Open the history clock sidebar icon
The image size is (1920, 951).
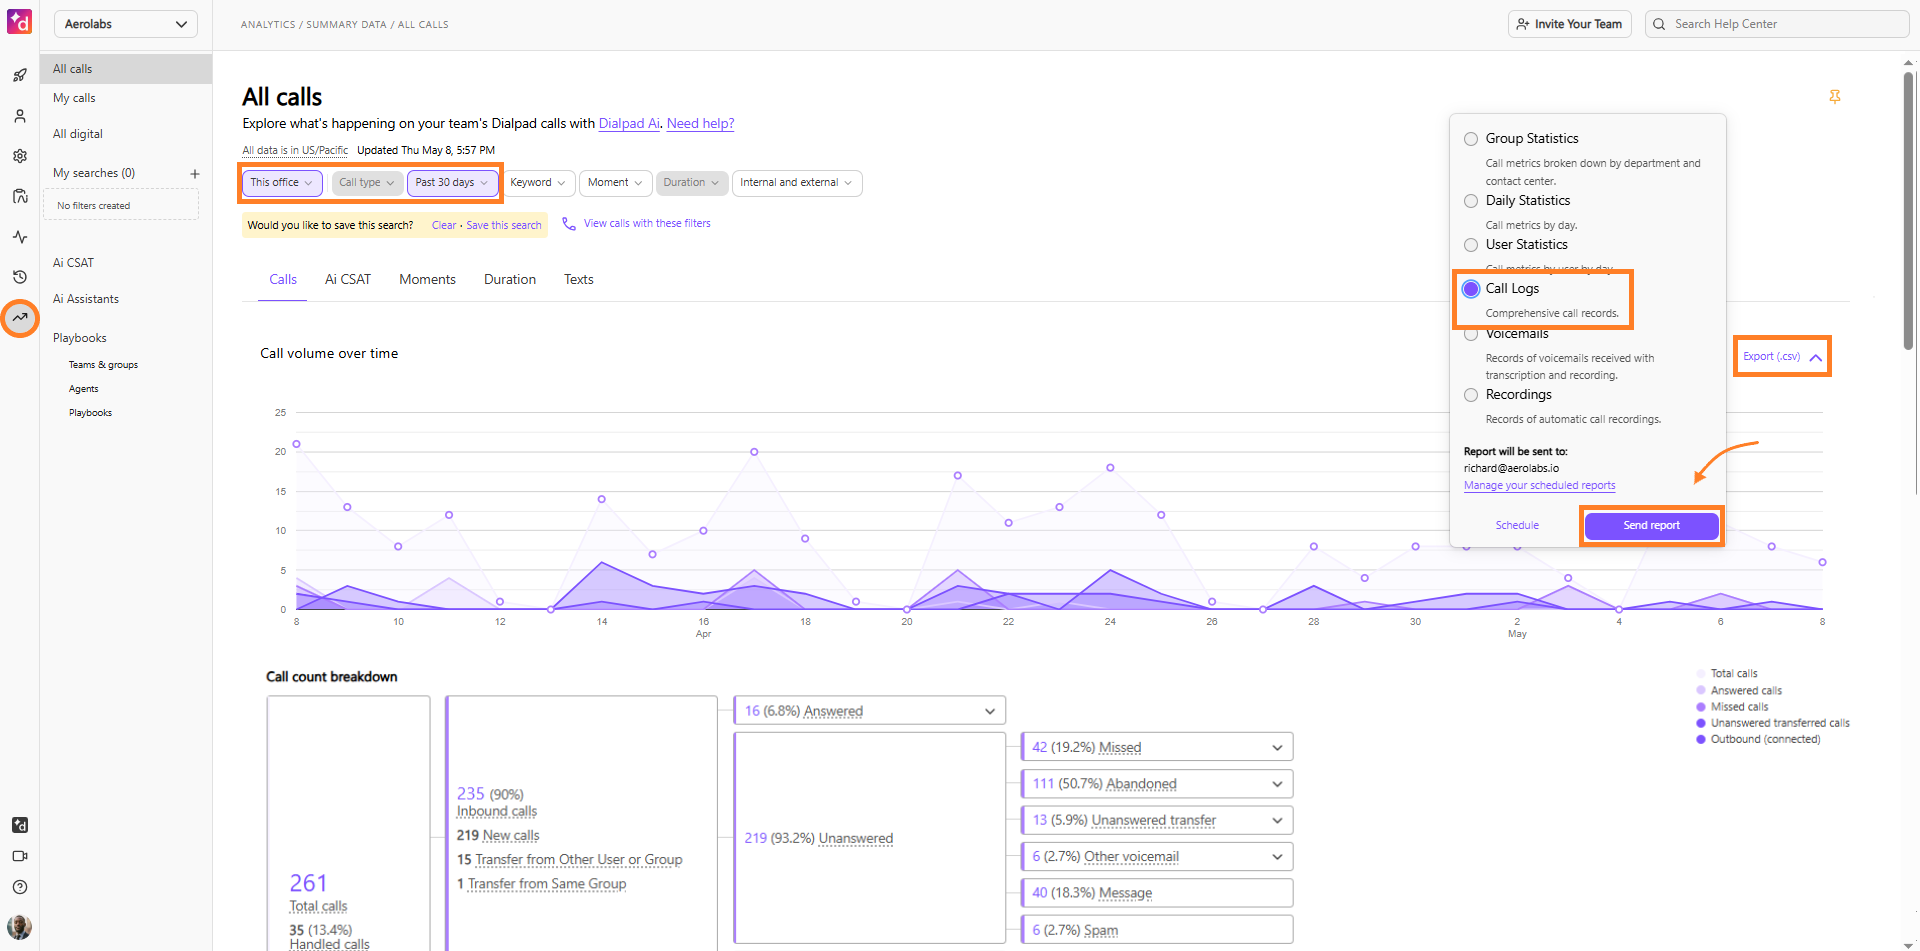[x=20, y=277]
